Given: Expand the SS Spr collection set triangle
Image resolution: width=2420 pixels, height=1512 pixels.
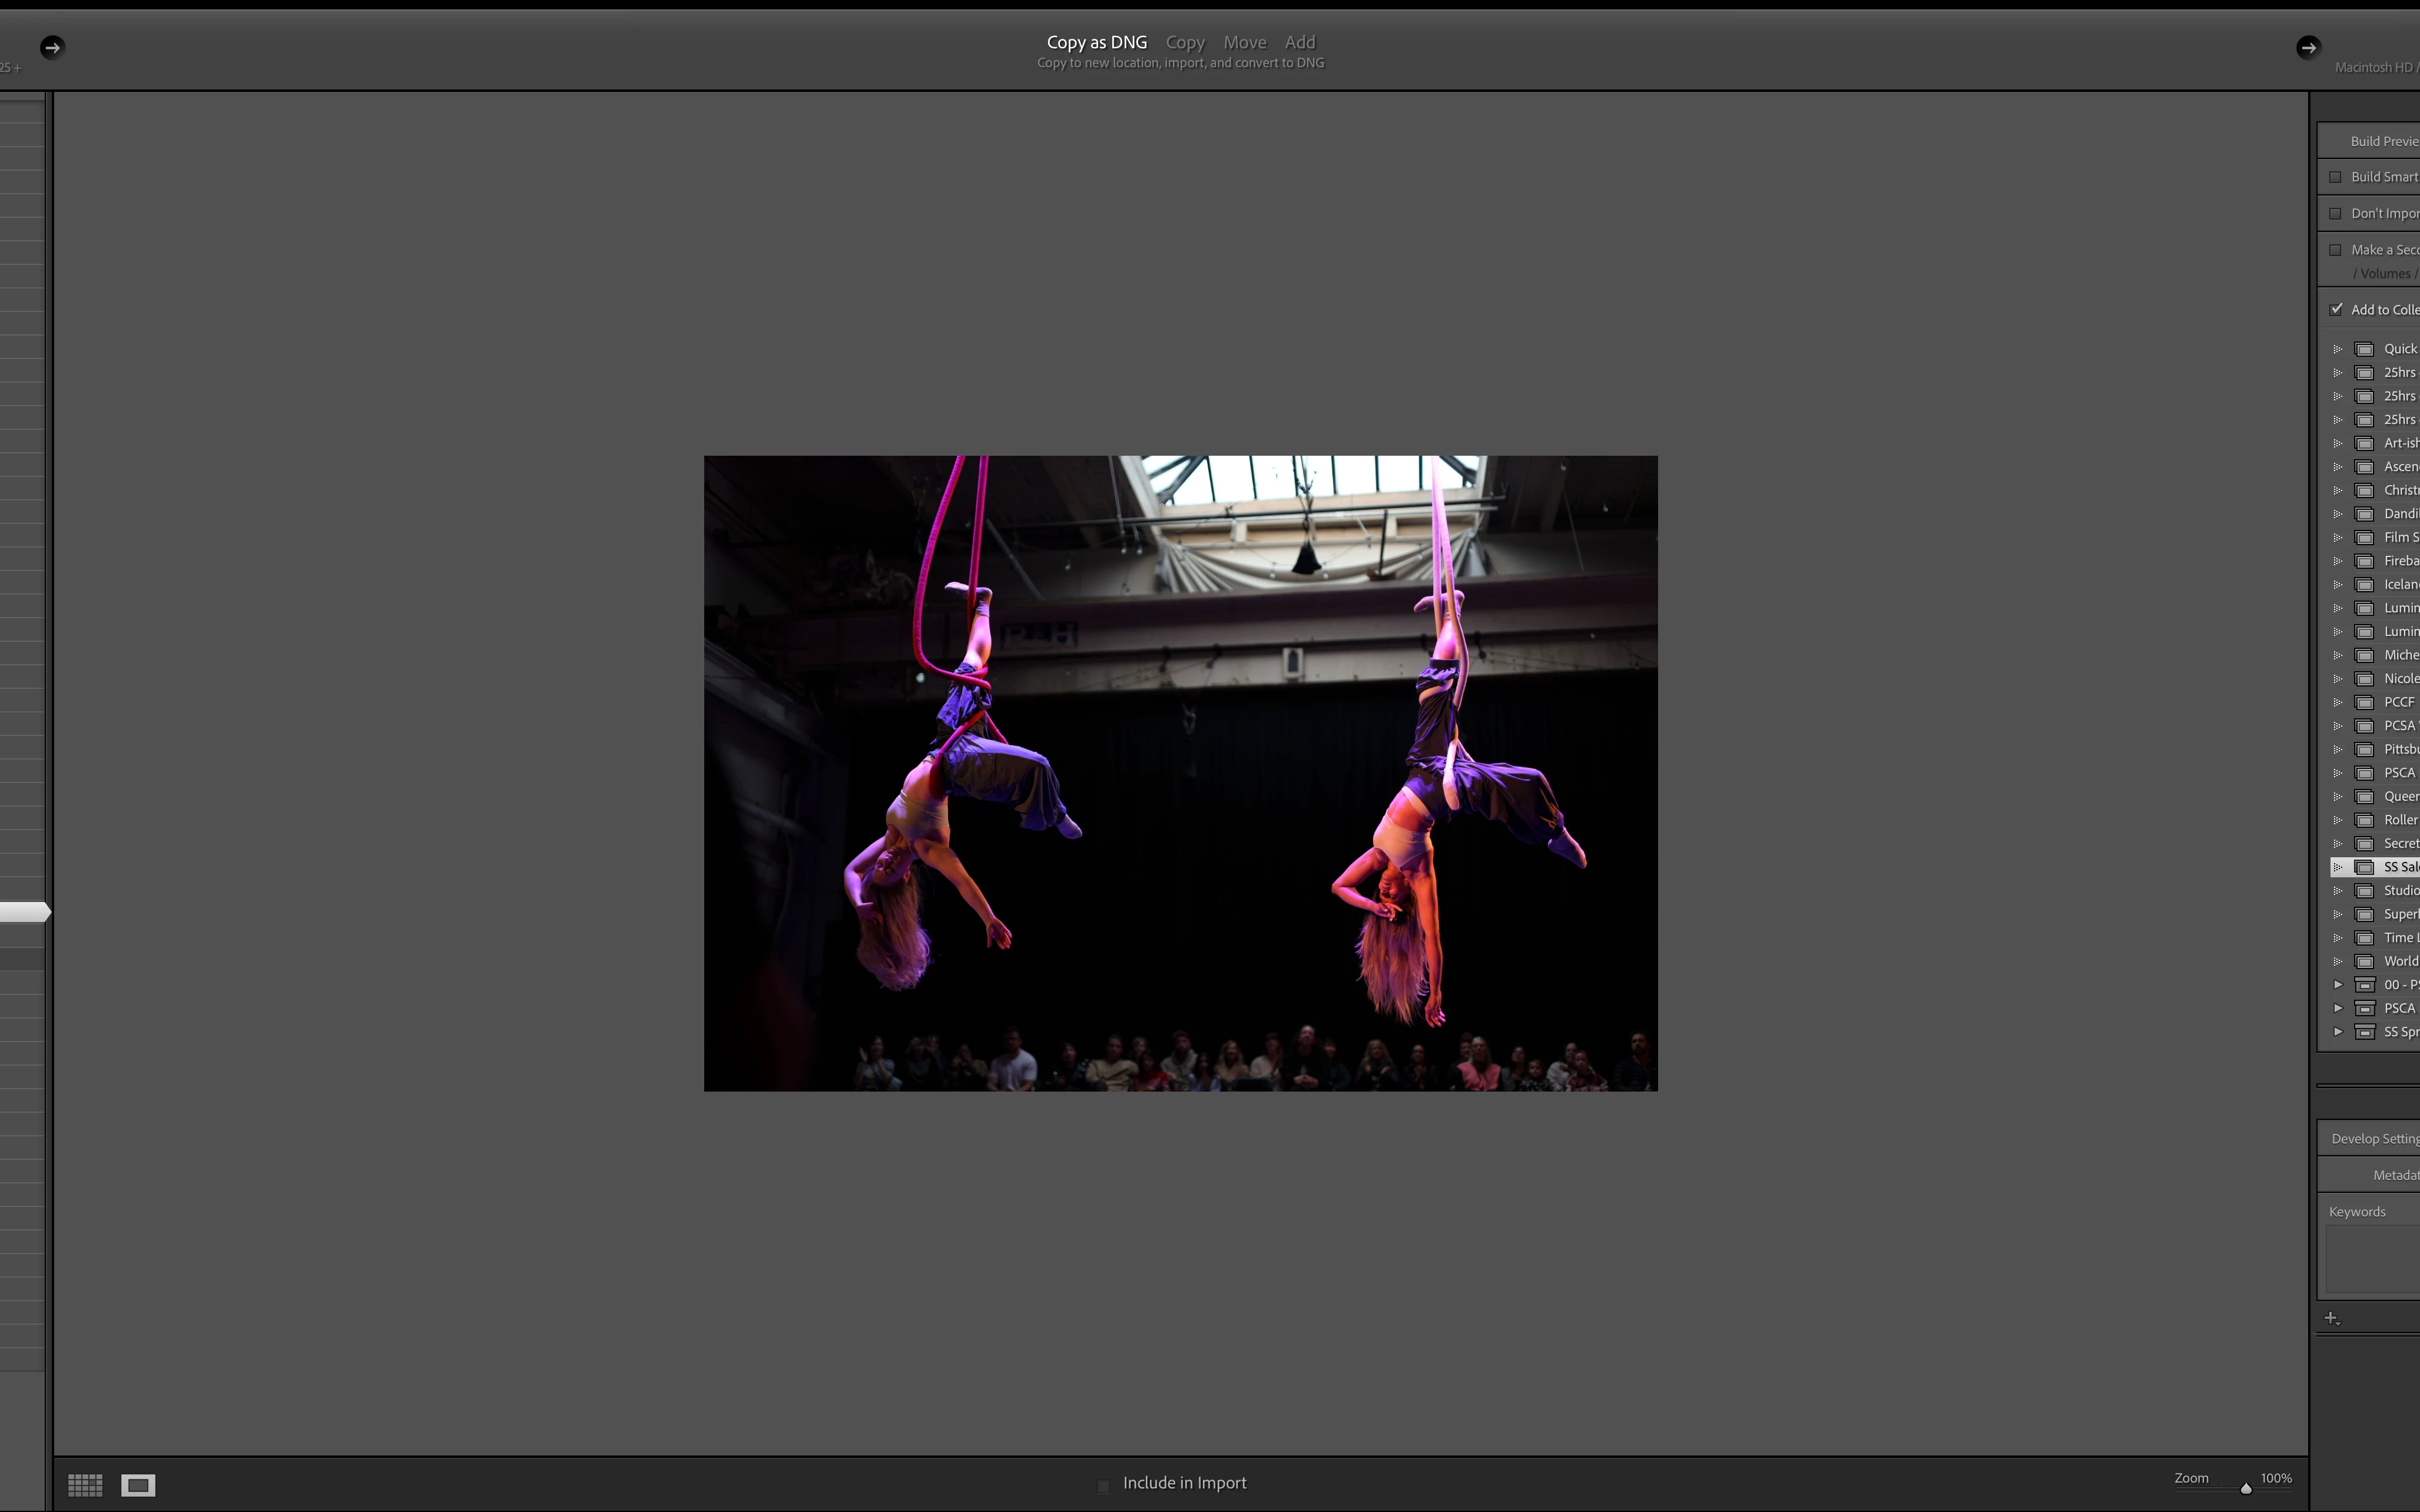Looking at the screenshot, I should coord(2338,1032).
